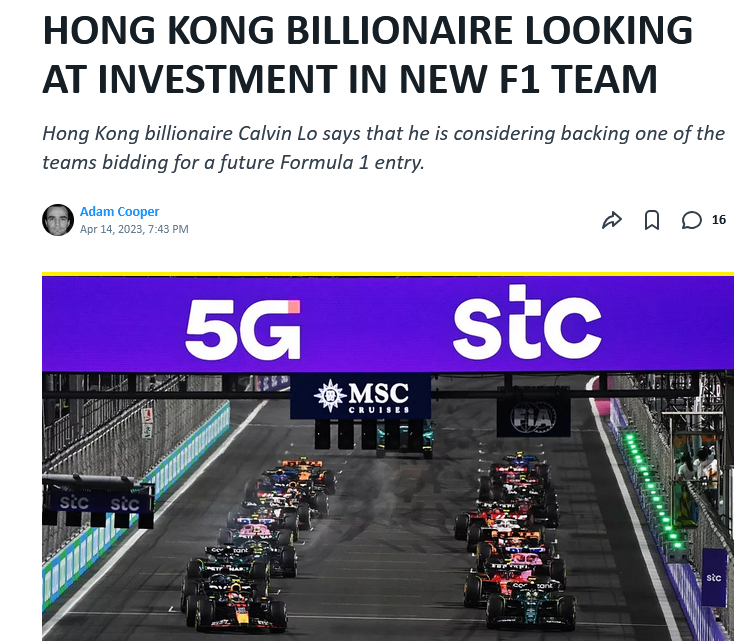This screenshot has height=641, width=753.
Task: Click the Apr 14, 2023 timestamp
Action: [x=134, y=229]
